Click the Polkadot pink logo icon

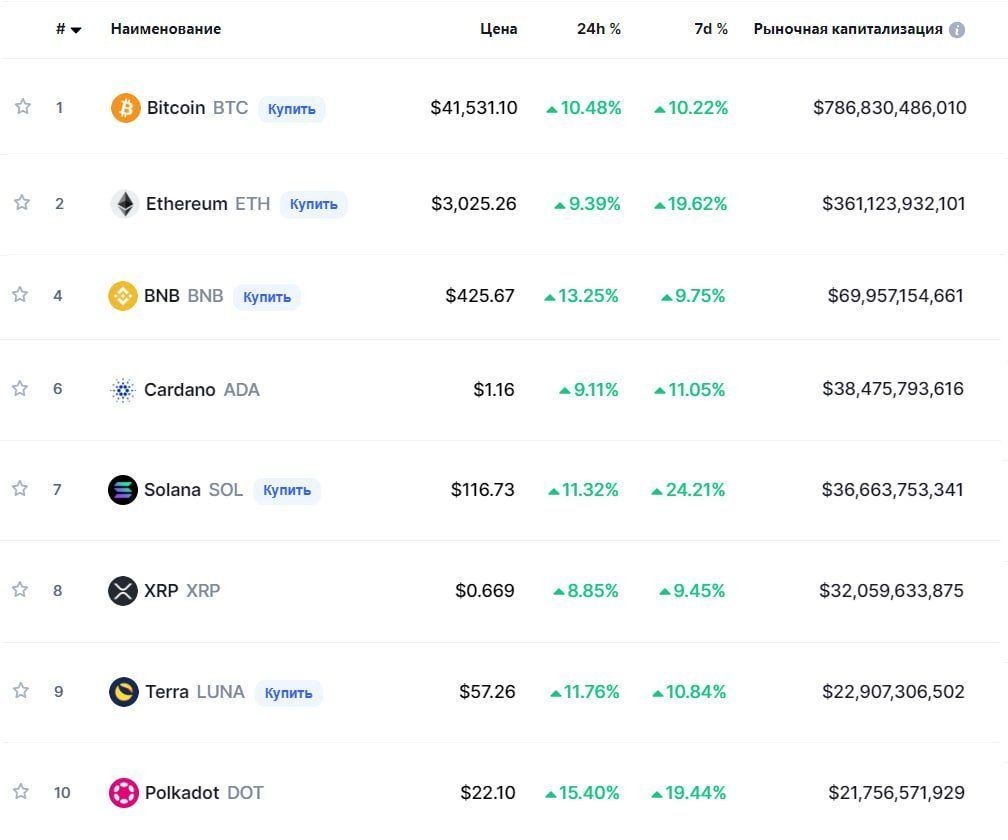tap(123, 792)
